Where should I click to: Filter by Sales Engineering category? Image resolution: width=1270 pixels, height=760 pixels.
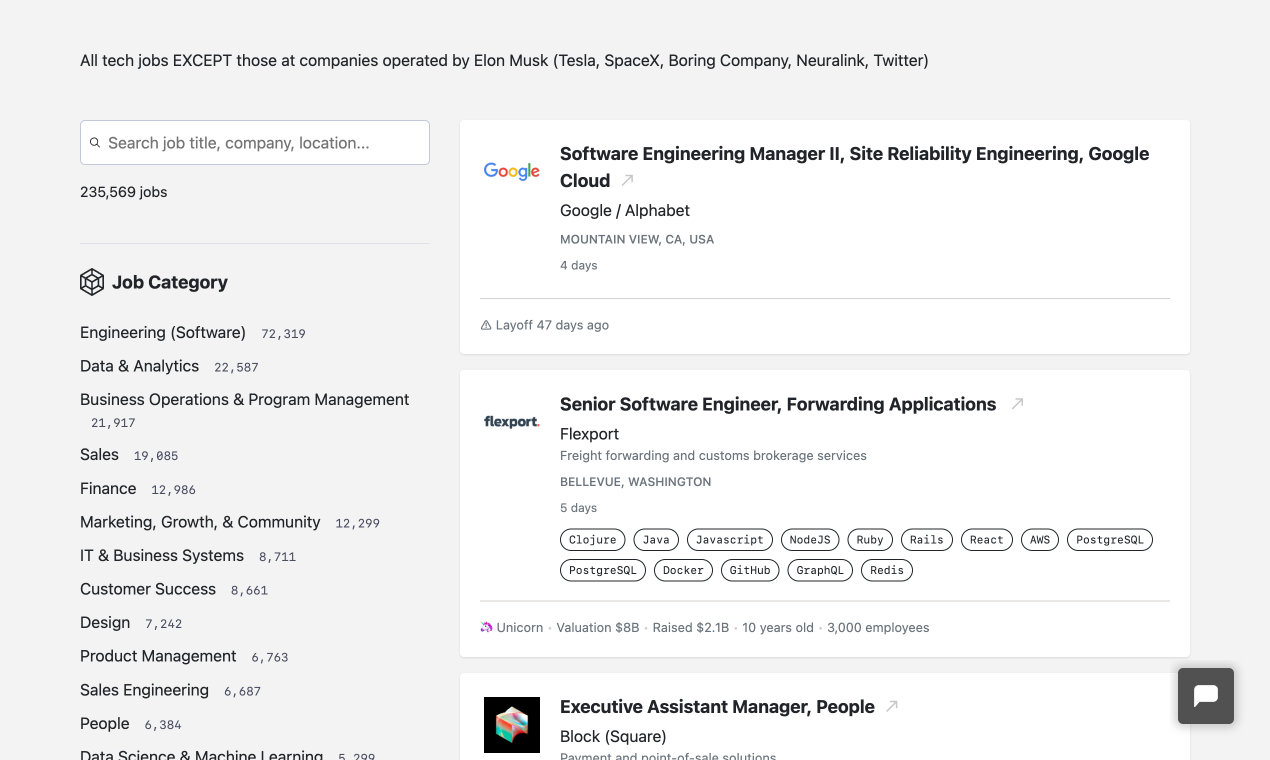click(144, 690)
